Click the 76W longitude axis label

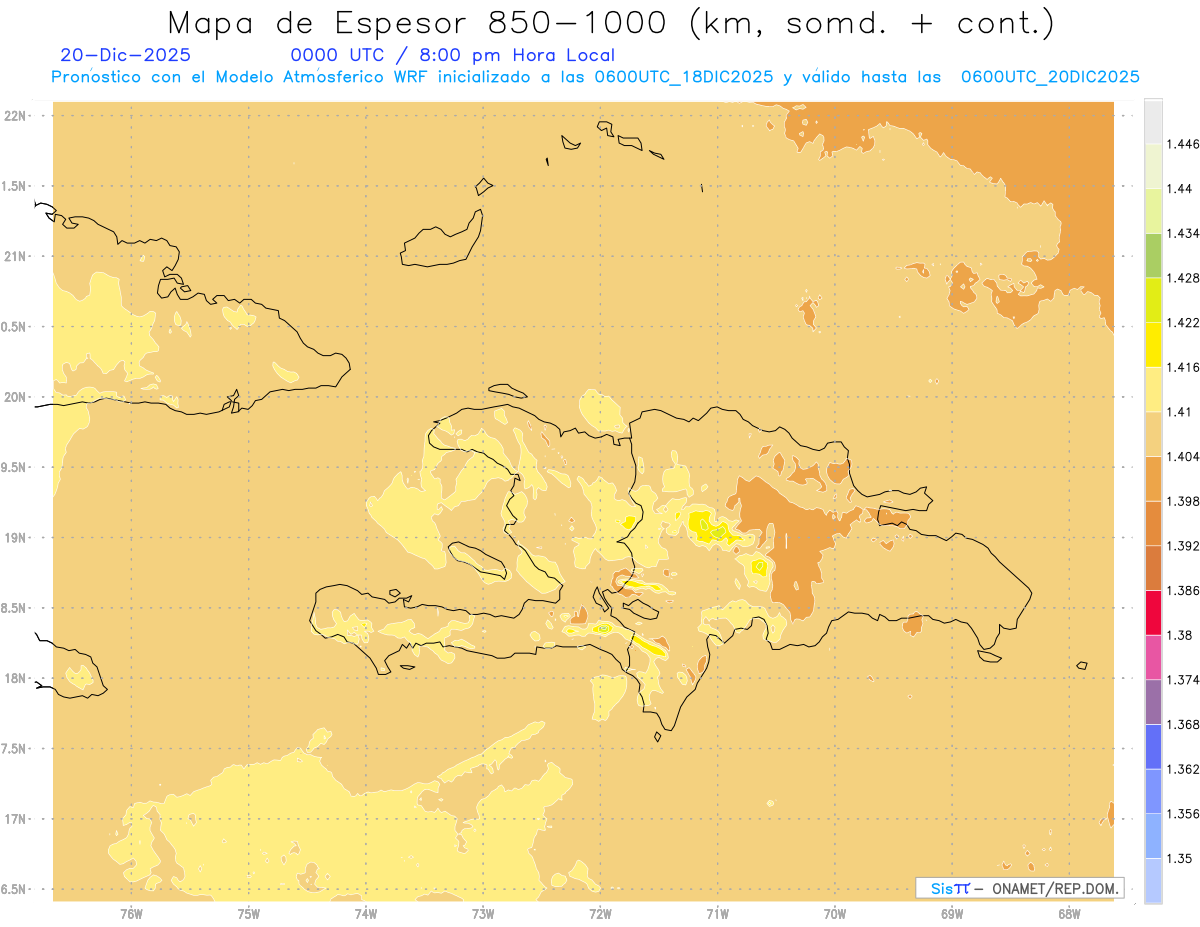(x=131, y=914)
